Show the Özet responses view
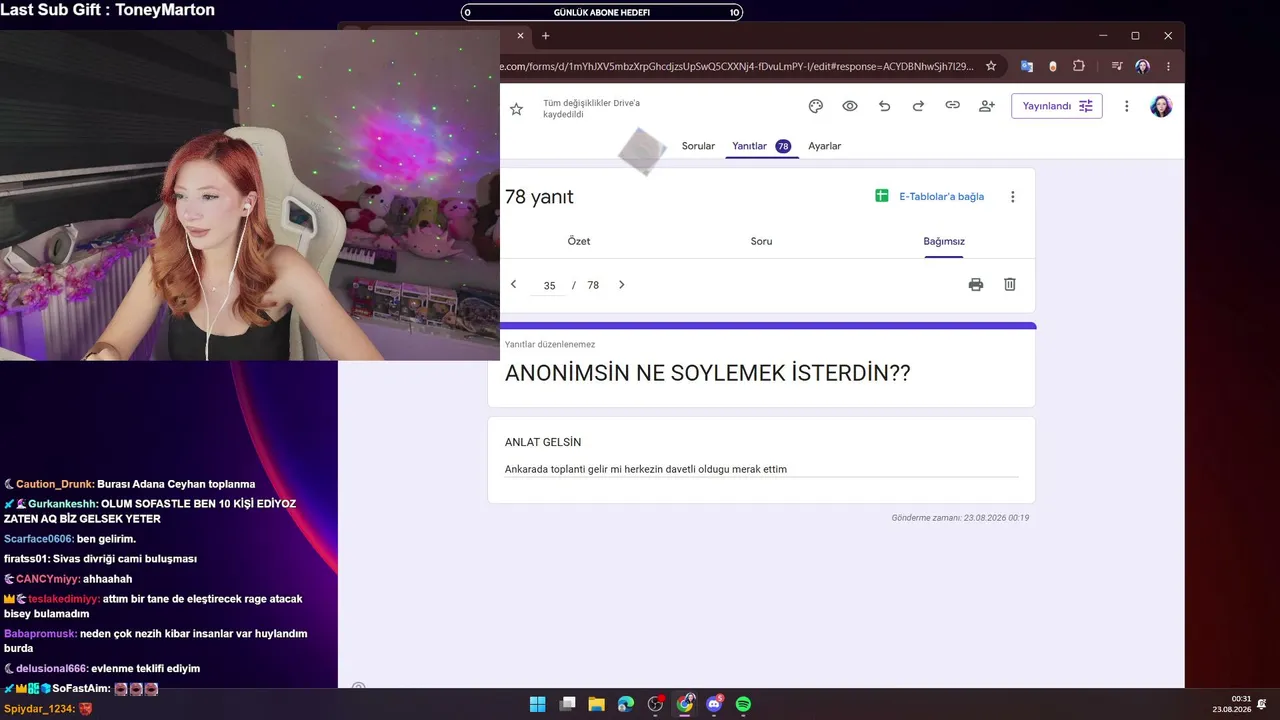Viewport: 1280px width, 720px height. [579, 241]
